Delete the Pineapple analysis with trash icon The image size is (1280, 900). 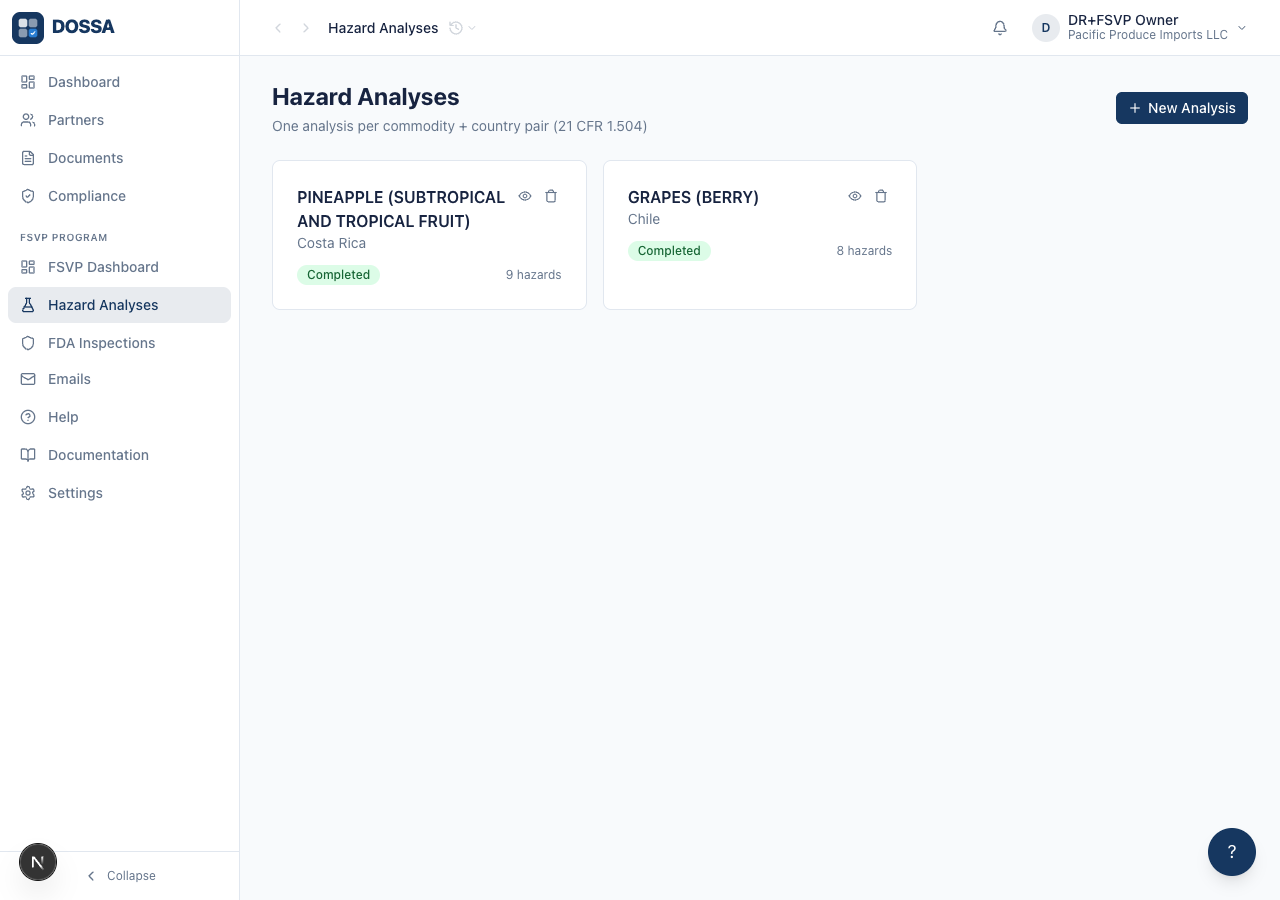[551, 196]
